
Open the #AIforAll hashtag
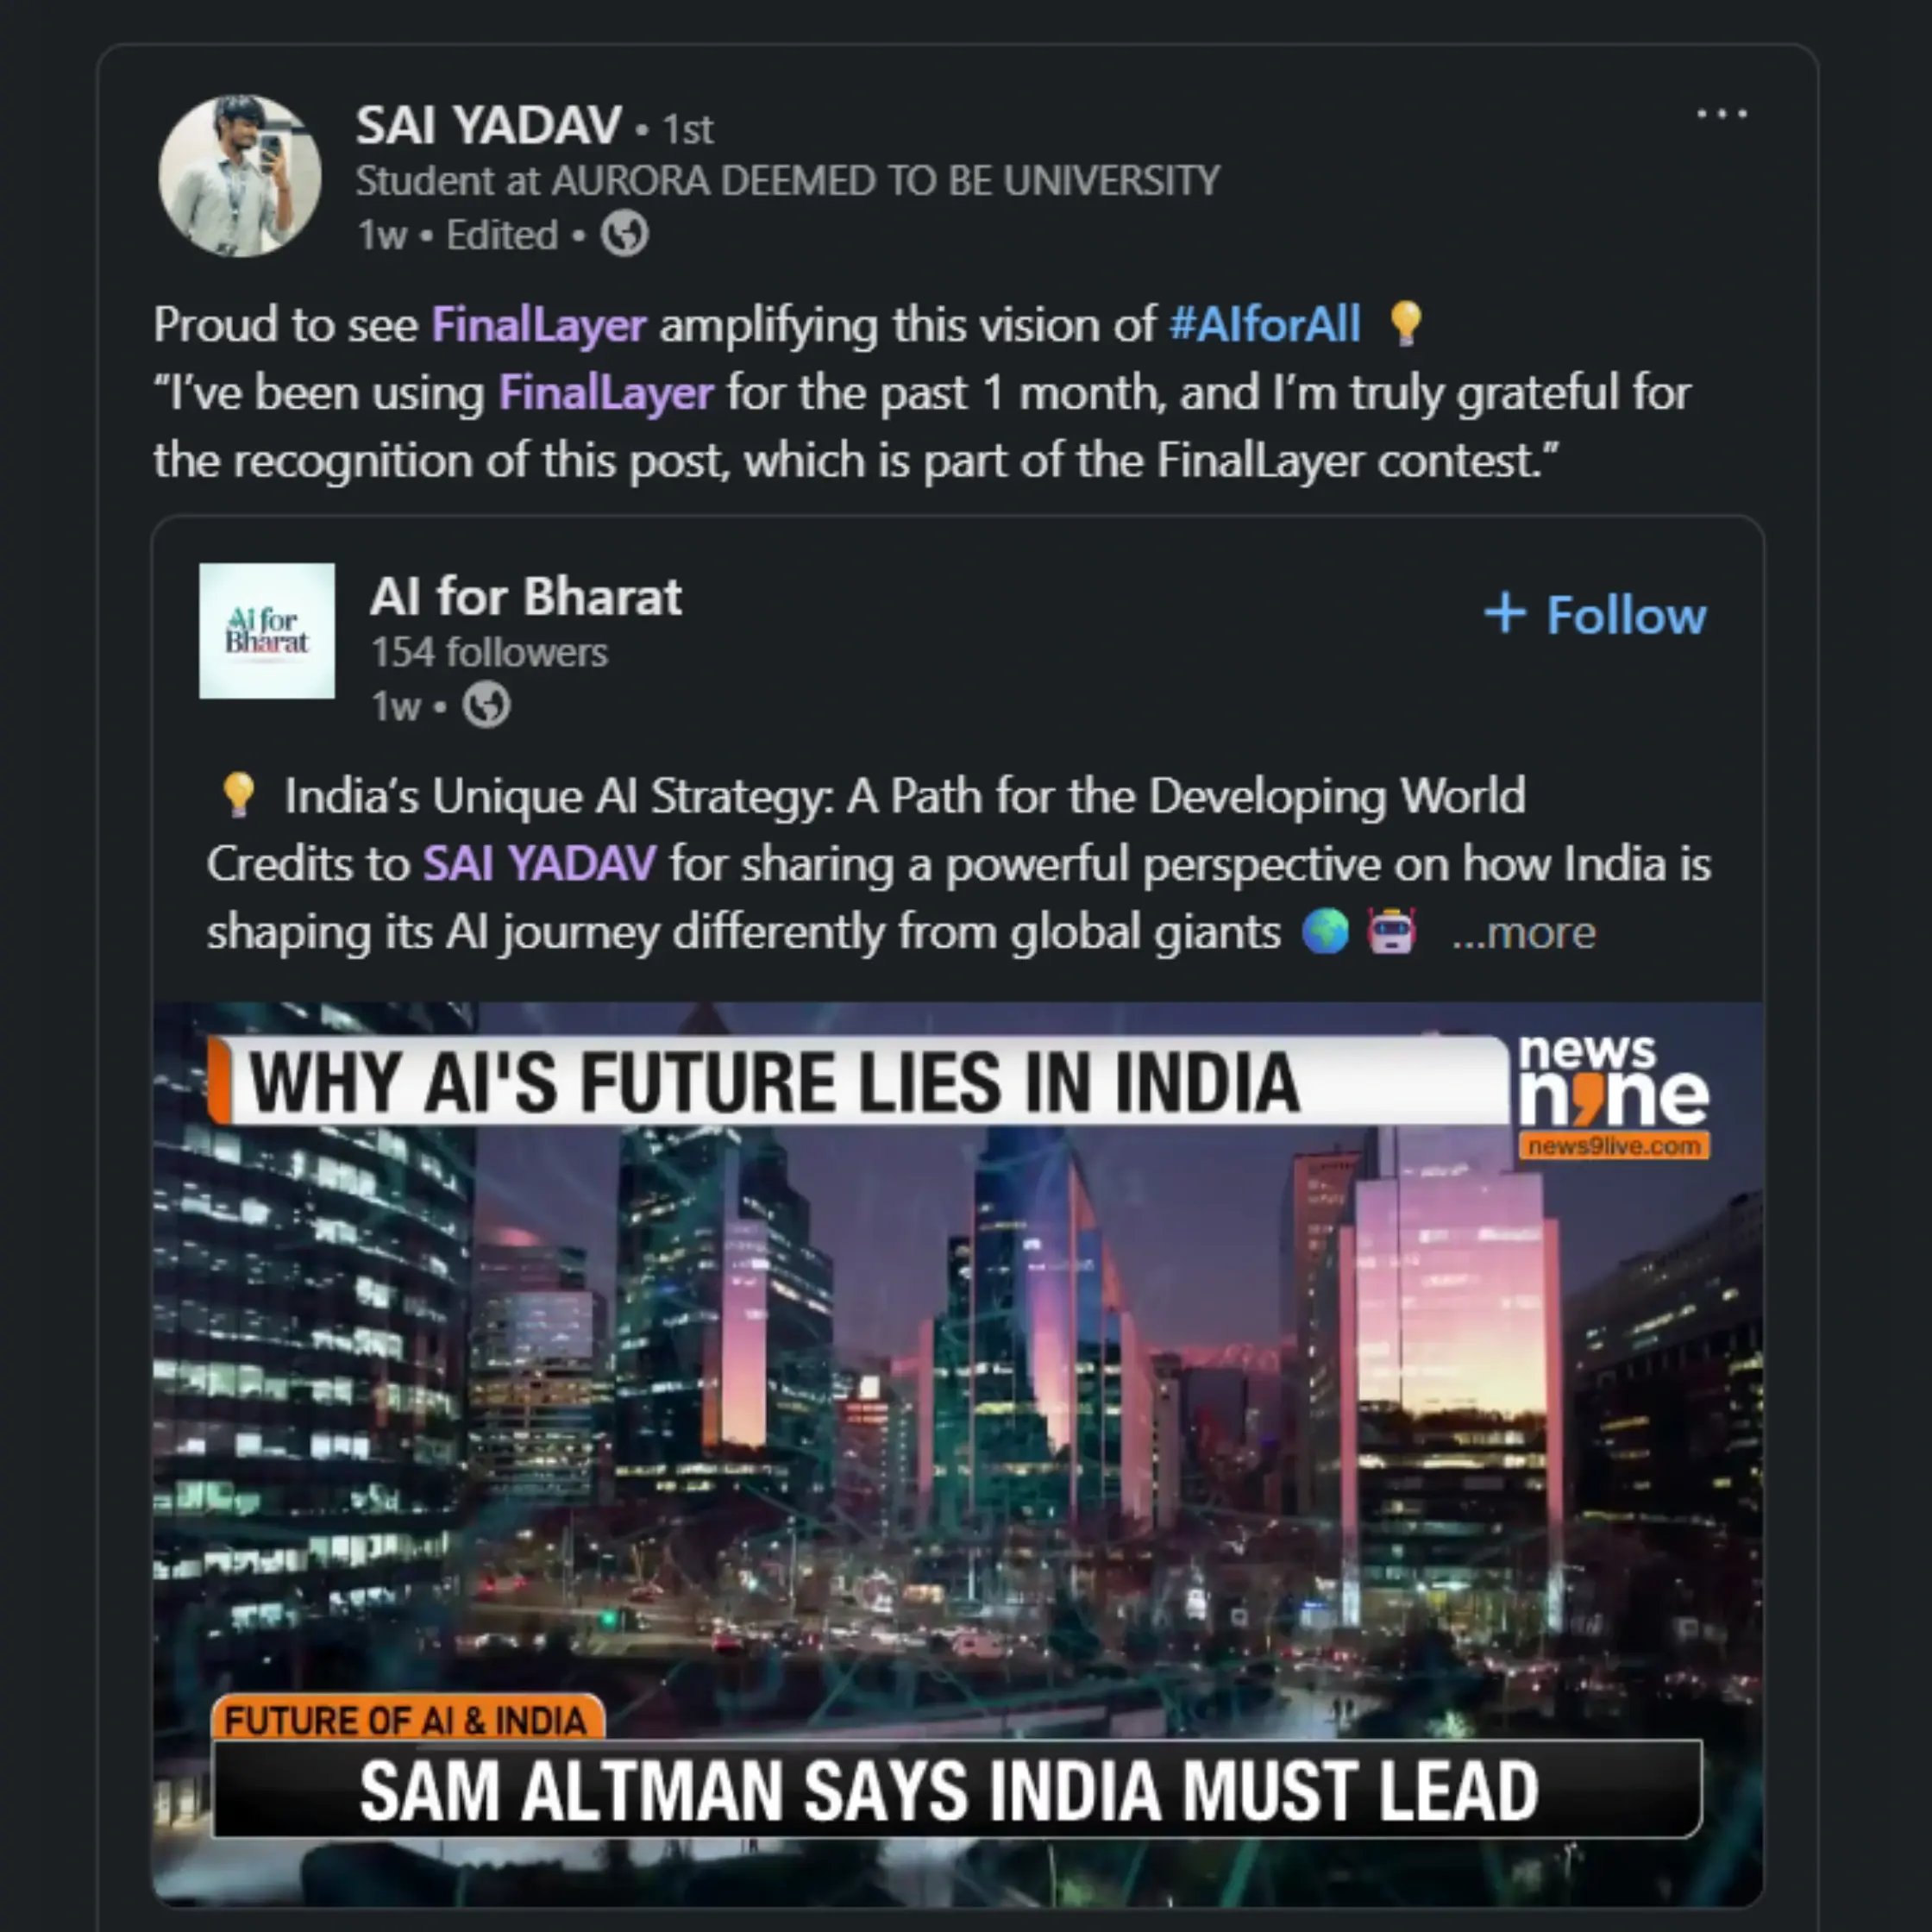(1264, 325)
